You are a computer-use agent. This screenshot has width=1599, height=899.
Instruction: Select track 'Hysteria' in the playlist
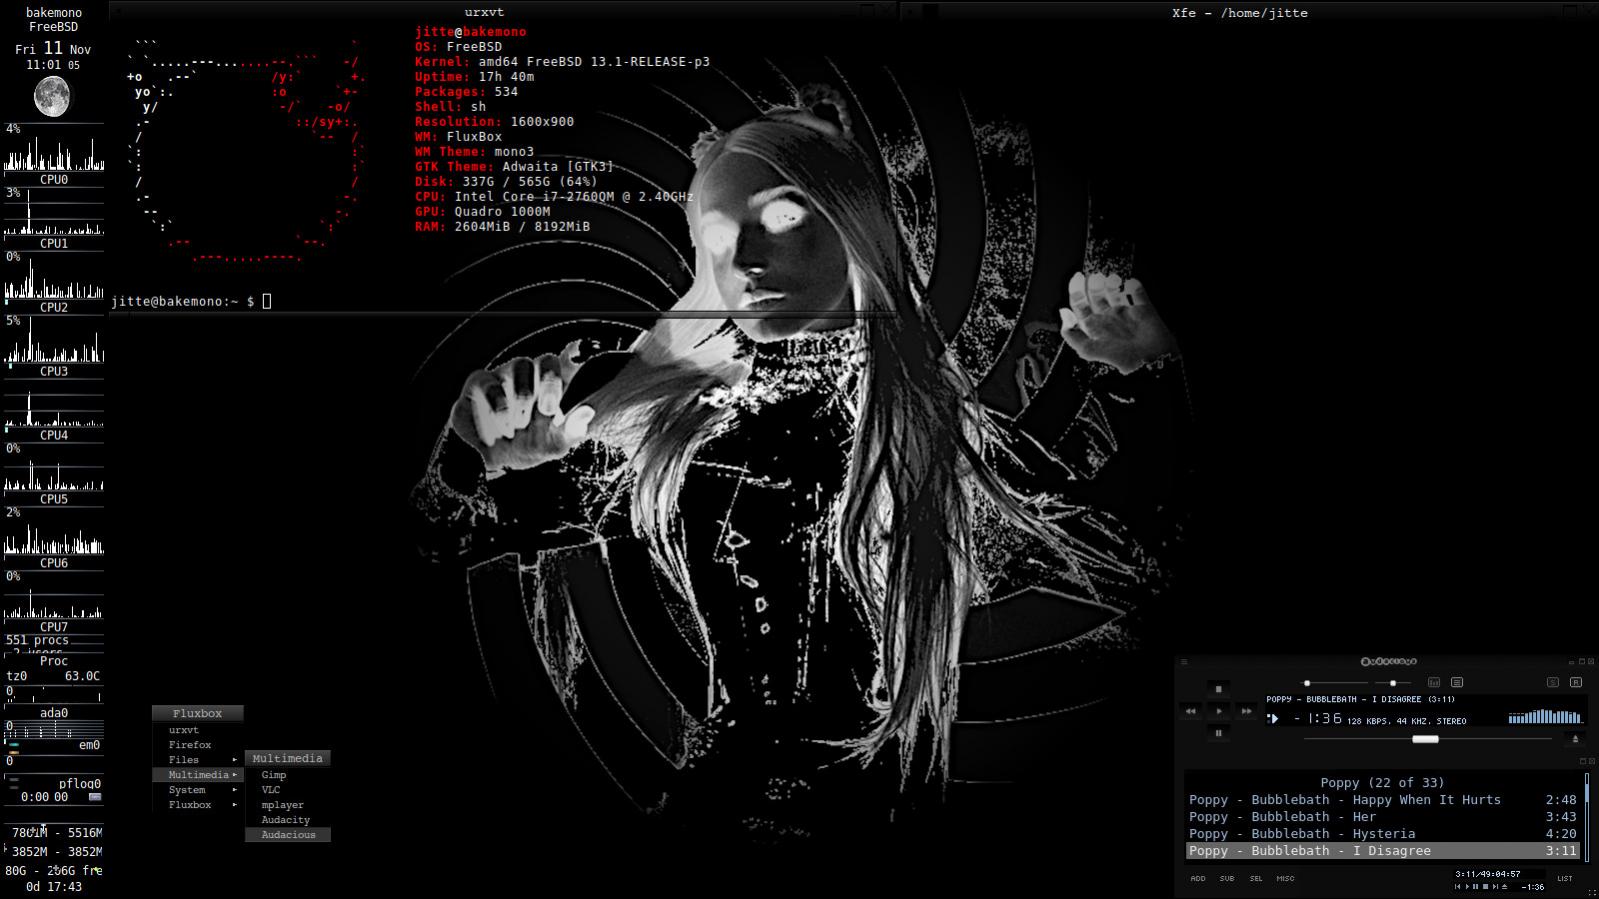click(x=1382, y=834)
